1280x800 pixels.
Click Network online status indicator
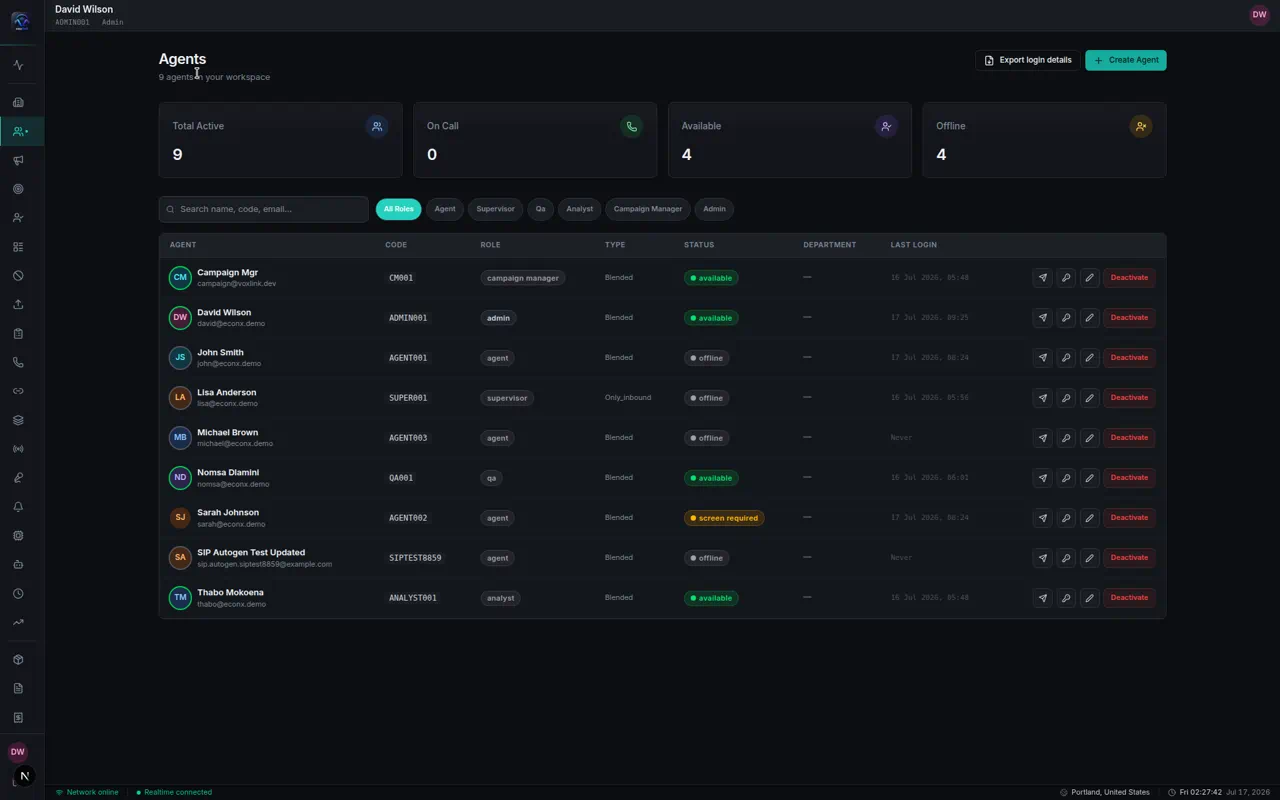(87, 792)
